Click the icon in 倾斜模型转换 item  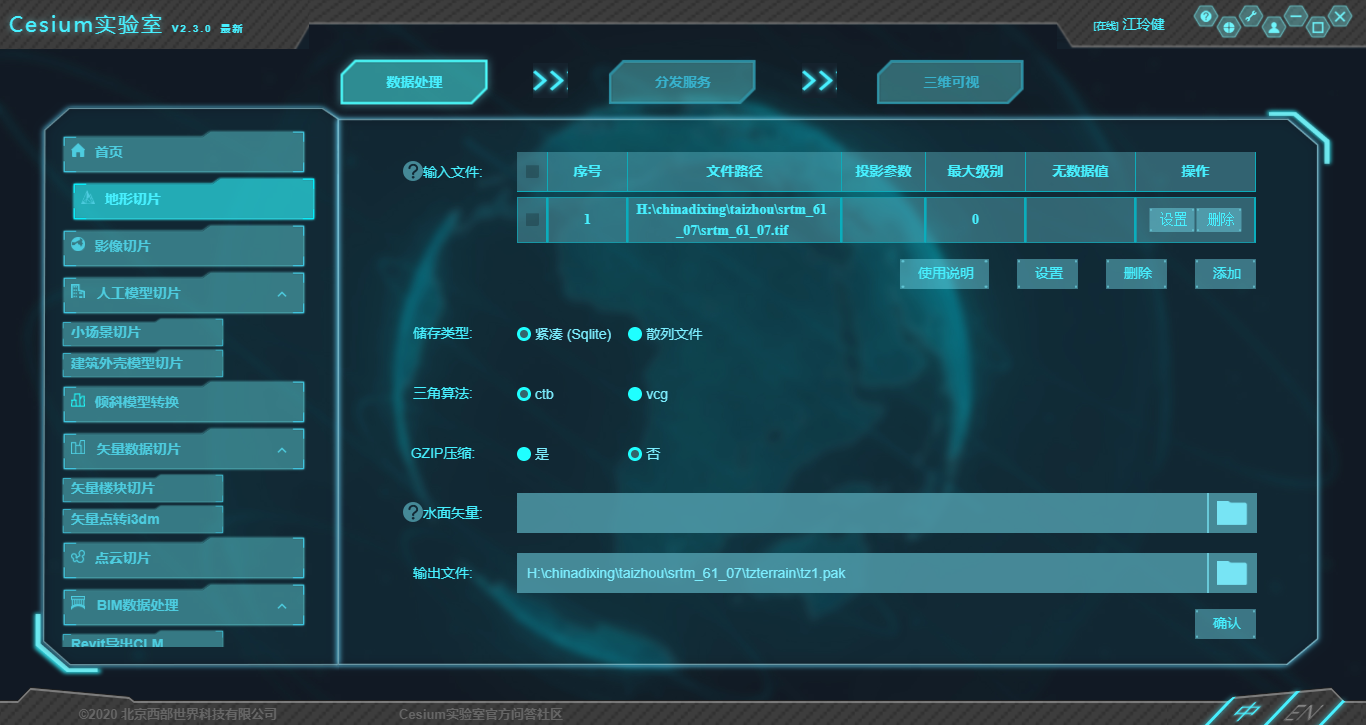[x=78, y=401]
